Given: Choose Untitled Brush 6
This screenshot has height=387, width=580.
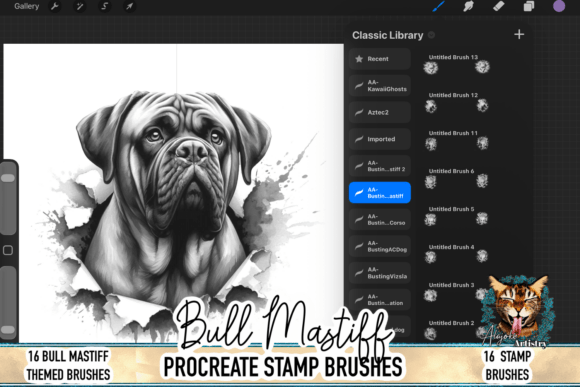Looking at the screenshot, I should point(457,178).
